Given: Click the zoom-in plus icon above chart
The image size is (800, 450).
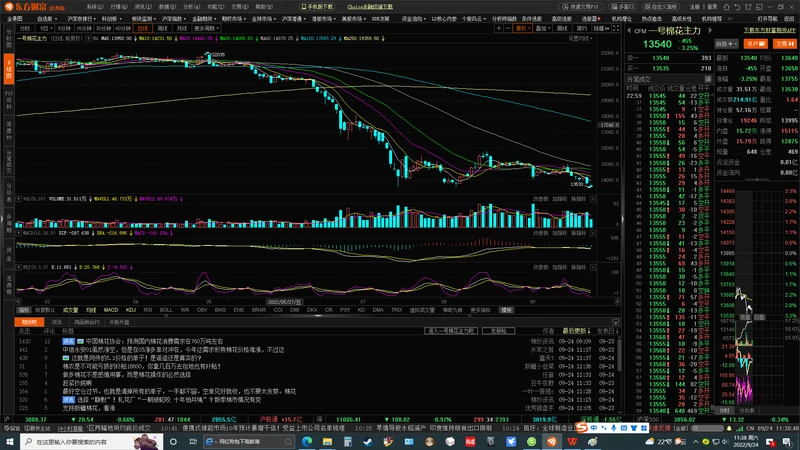Looking at the screenshot, I should click(x=498, y=29).
